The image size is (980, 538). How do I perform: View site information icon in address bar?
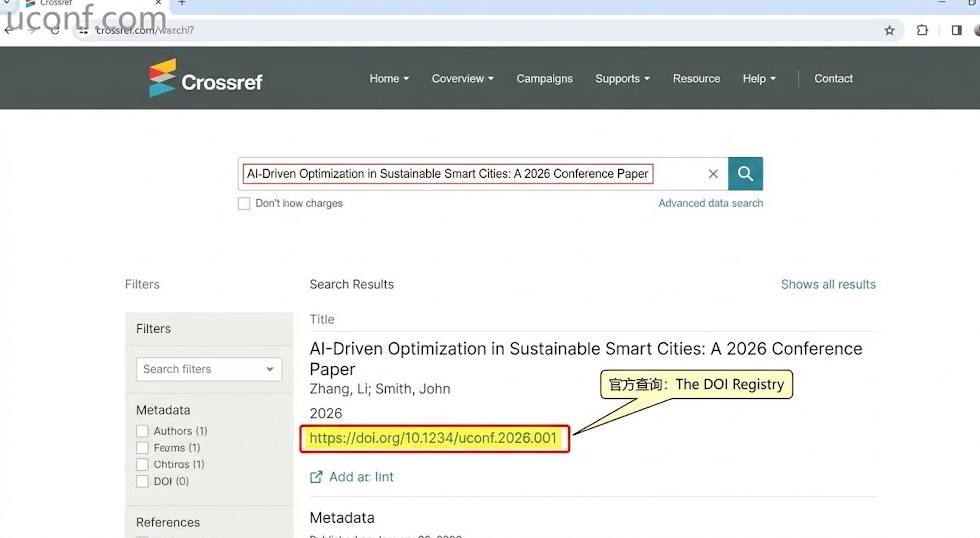82,30
